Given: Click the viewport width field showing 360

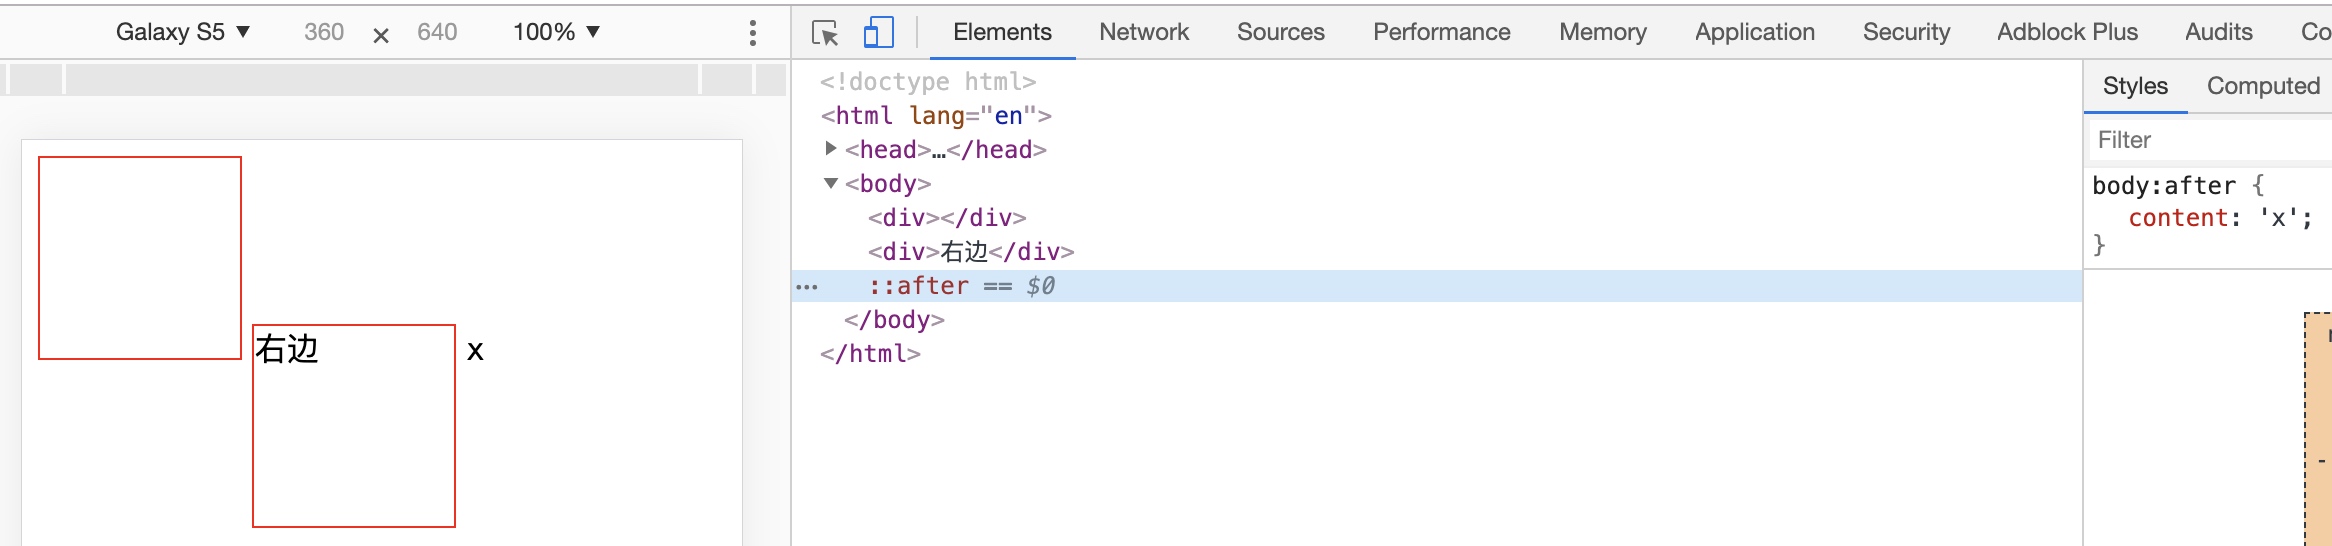Looking at the screenshot, I should click(324, 32).
